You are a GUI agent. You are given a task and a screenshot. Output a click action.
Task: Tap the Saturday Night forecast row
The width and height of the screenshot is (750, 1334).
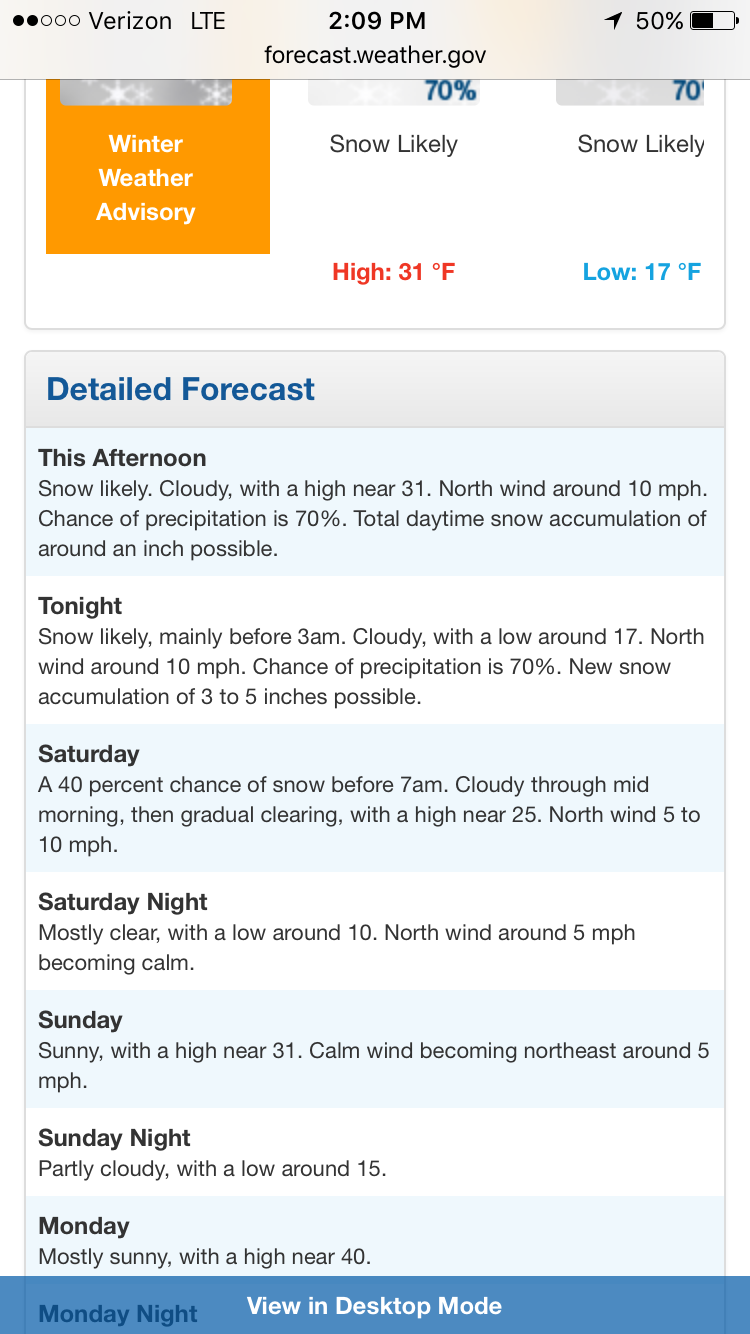(x=375, y=931)
